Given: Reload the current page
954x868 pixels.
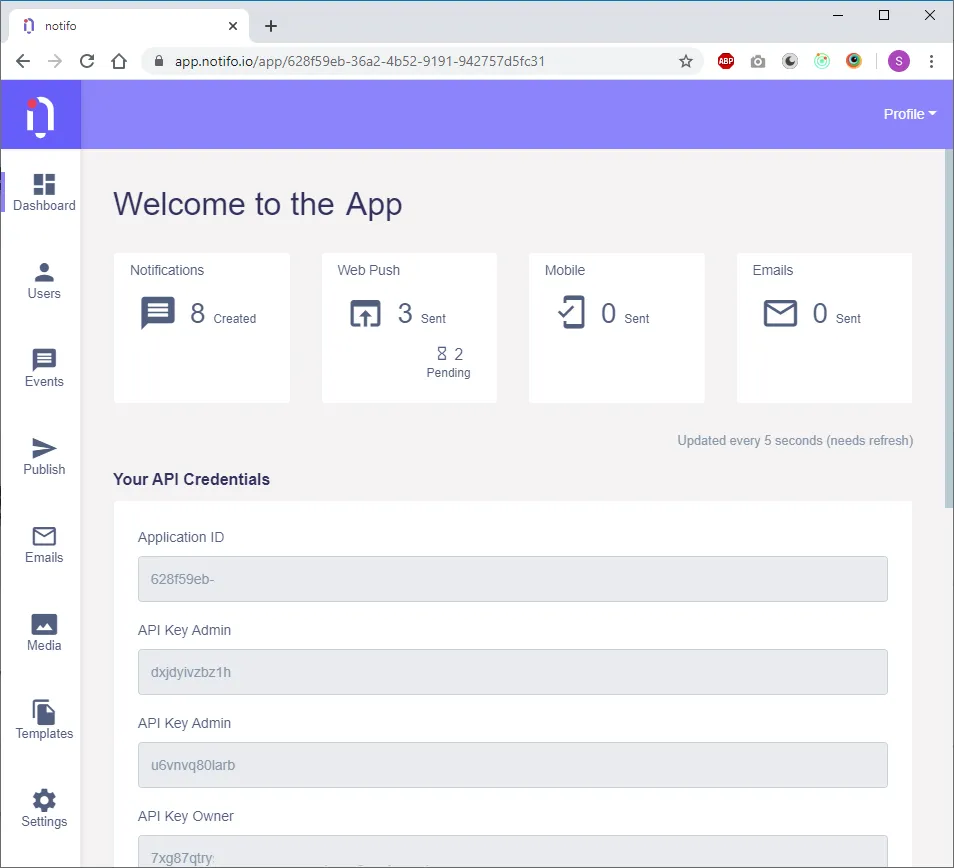Looking at the screenshot, I should (x=87, y=61).
